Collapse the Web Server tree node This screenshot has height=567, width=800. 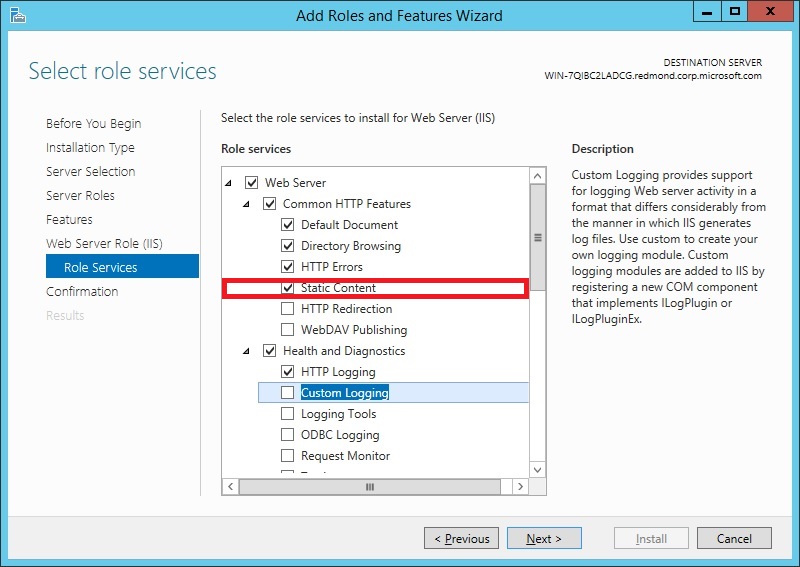click(229, 183)
